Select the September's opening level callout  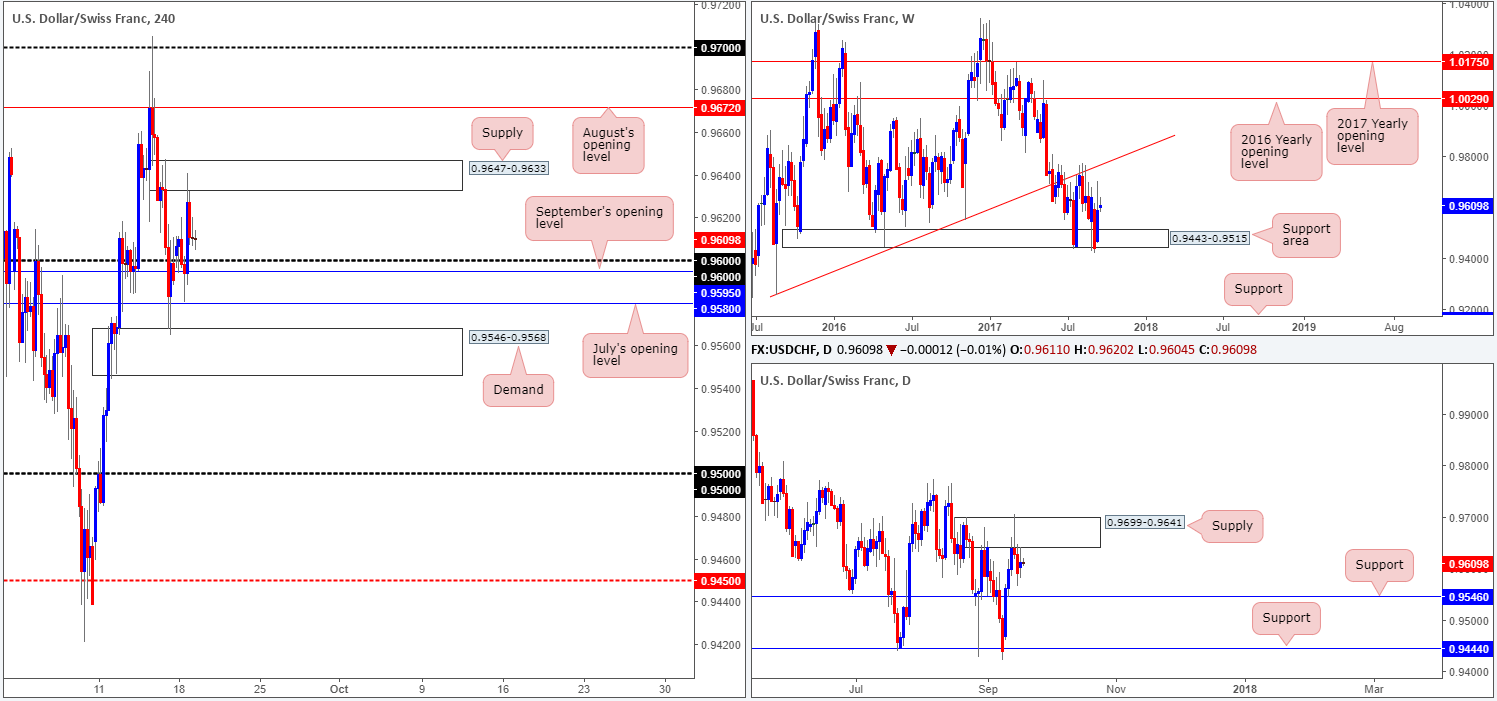click(597, 218)
